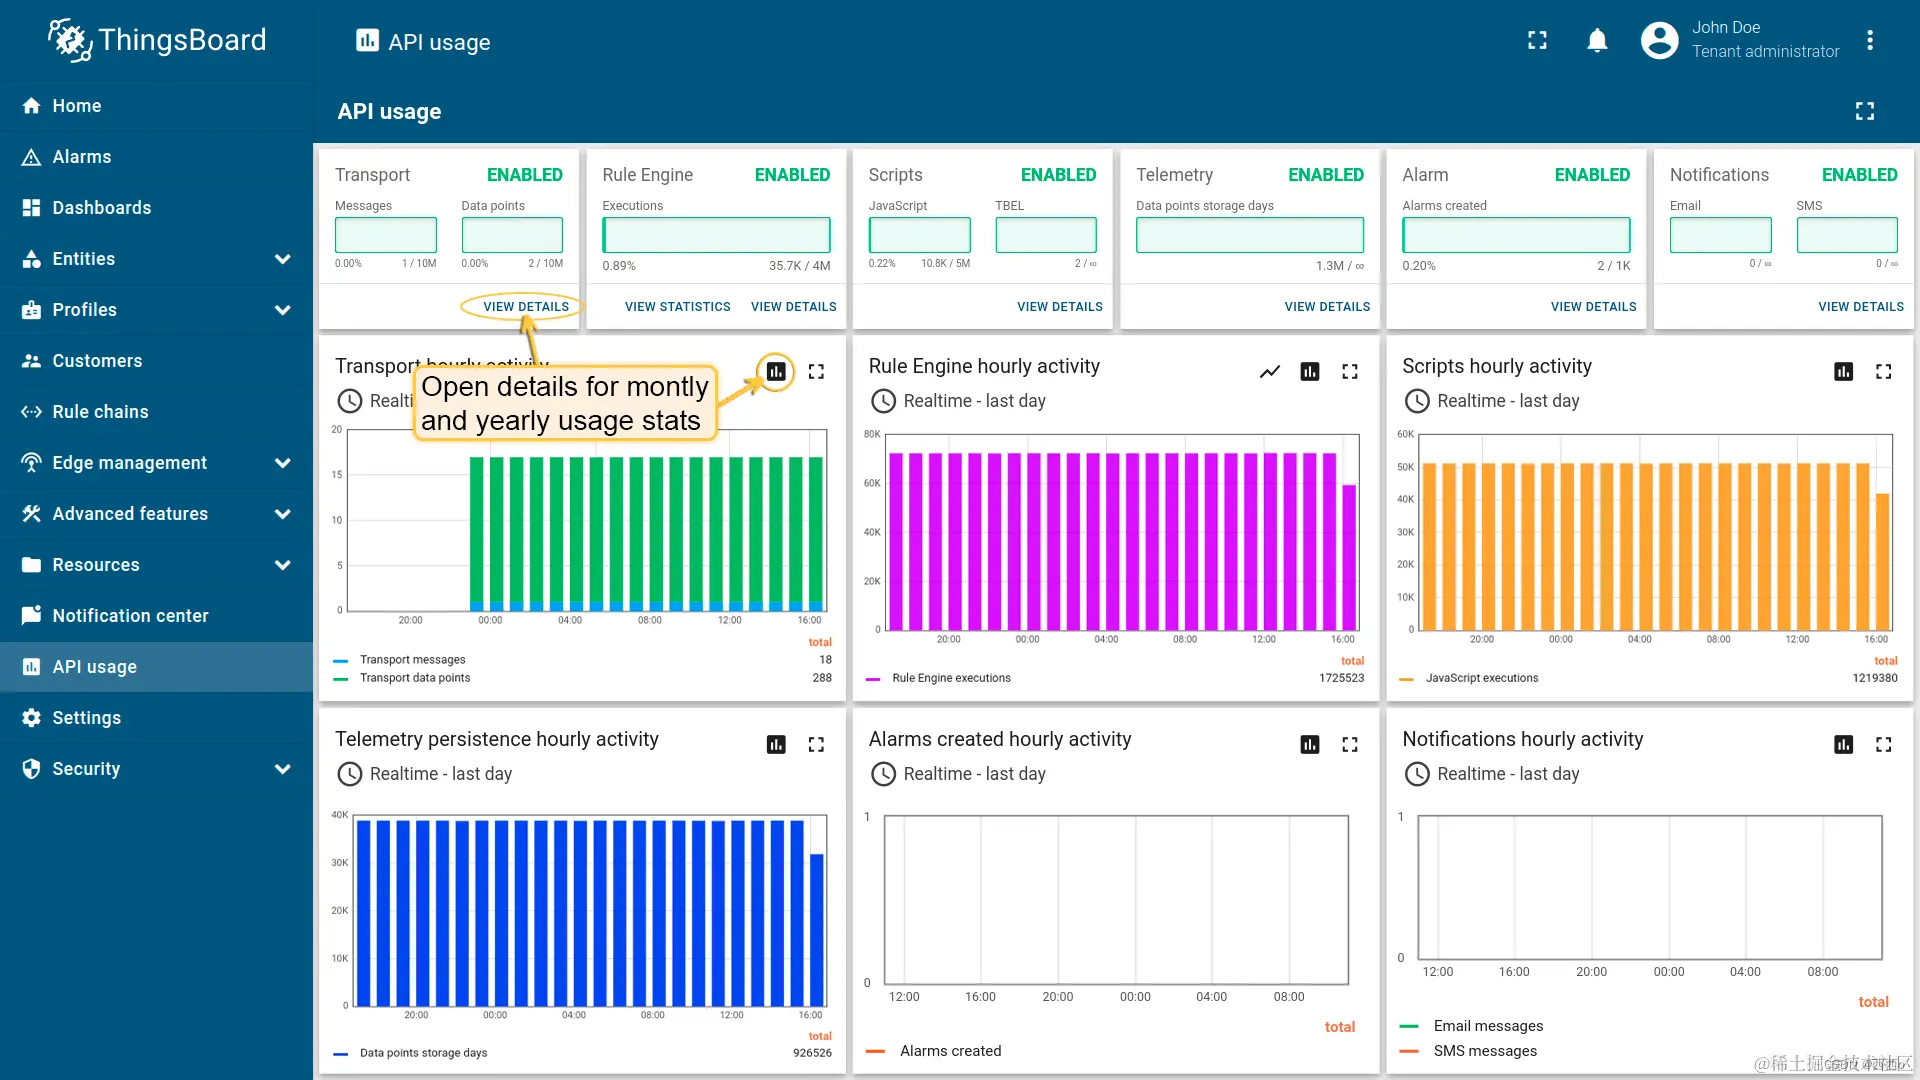
Task: Click the John Doe profile avatar
Action: (1659, 41)
